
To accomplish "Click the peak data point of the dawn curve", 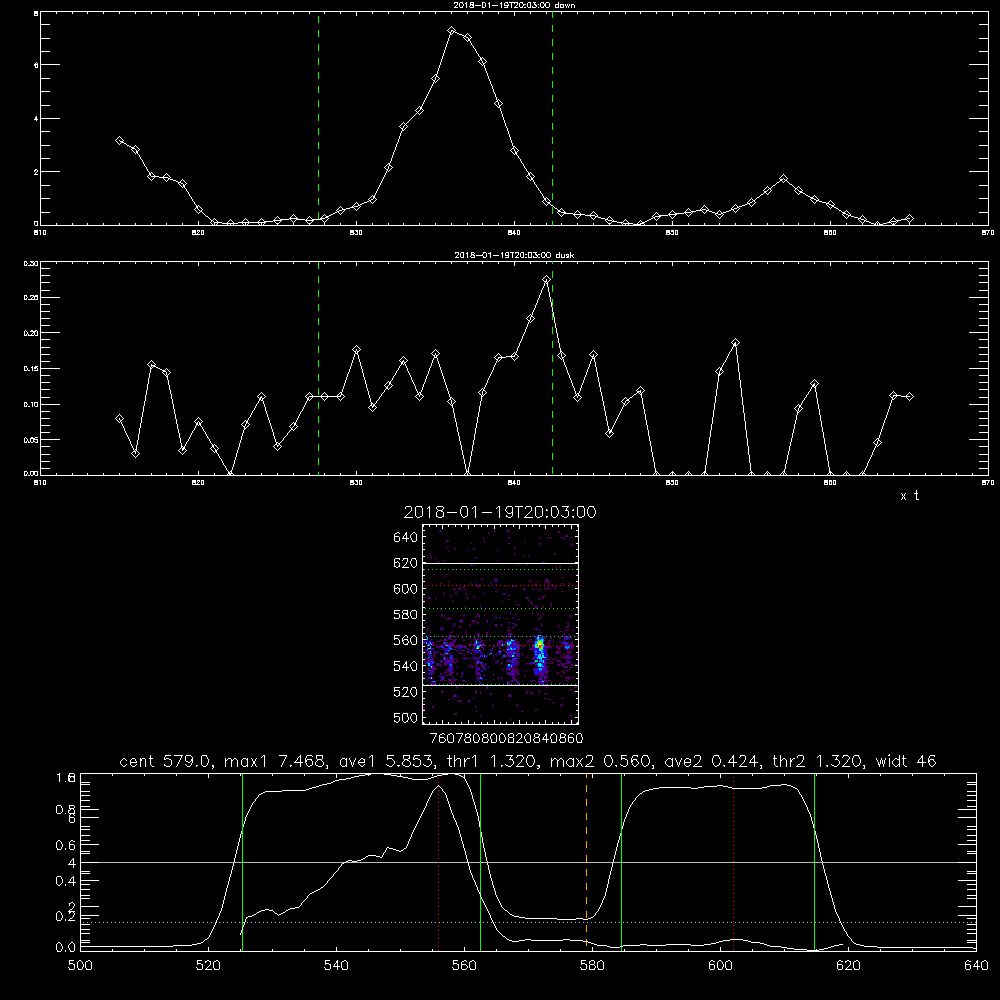I will (452, 31).
